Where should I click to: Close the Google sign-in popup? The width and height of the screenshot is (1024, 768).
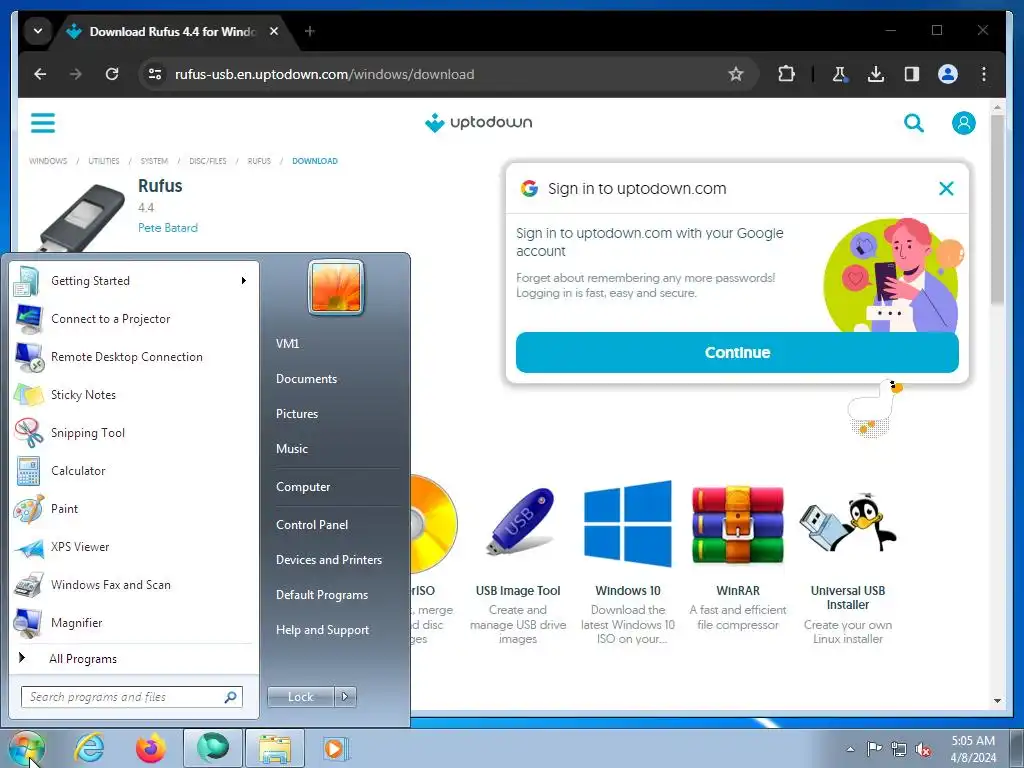[946, 188]
